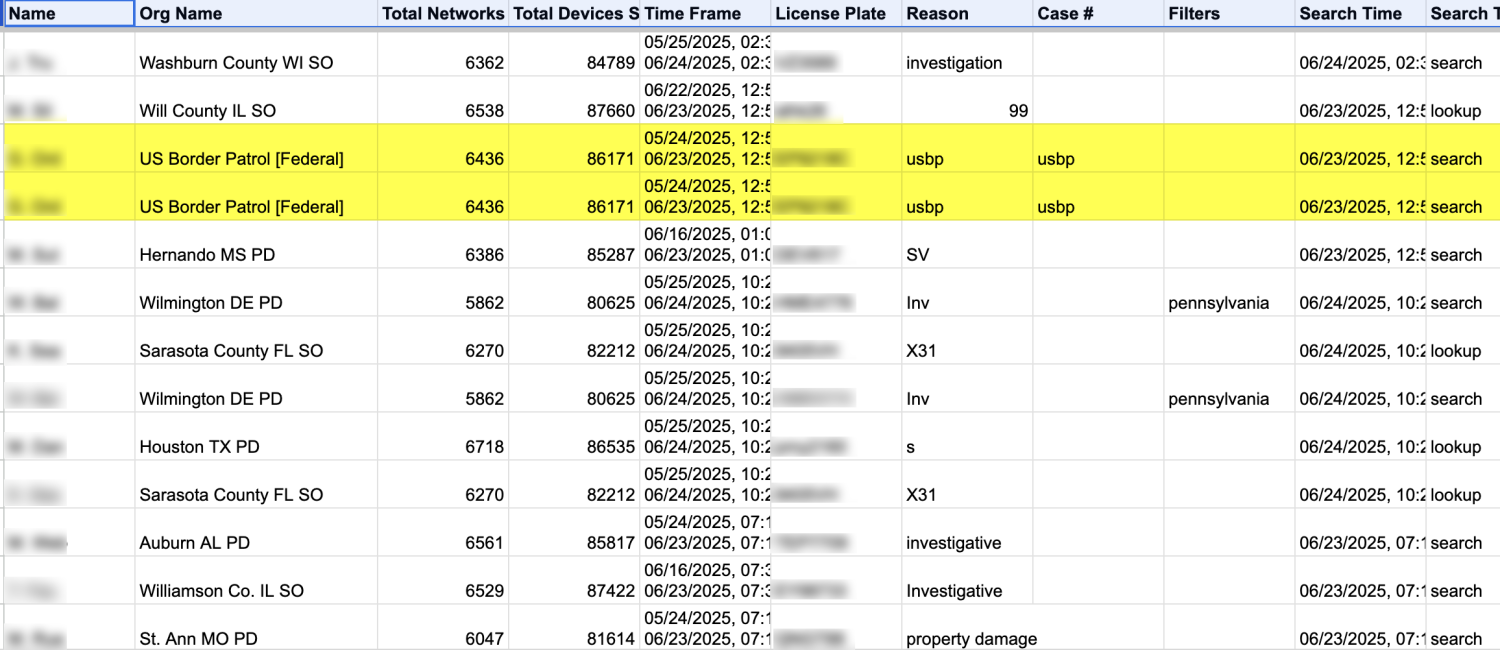
Task: Click the Washburn County WI SO cell
Action: 257,54
